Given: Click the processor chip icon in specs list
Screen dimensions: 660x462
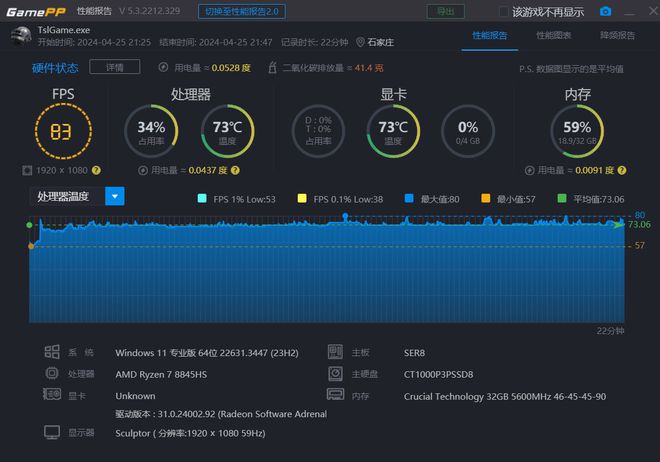Looking at the screenshot, I should click(52, 373).
